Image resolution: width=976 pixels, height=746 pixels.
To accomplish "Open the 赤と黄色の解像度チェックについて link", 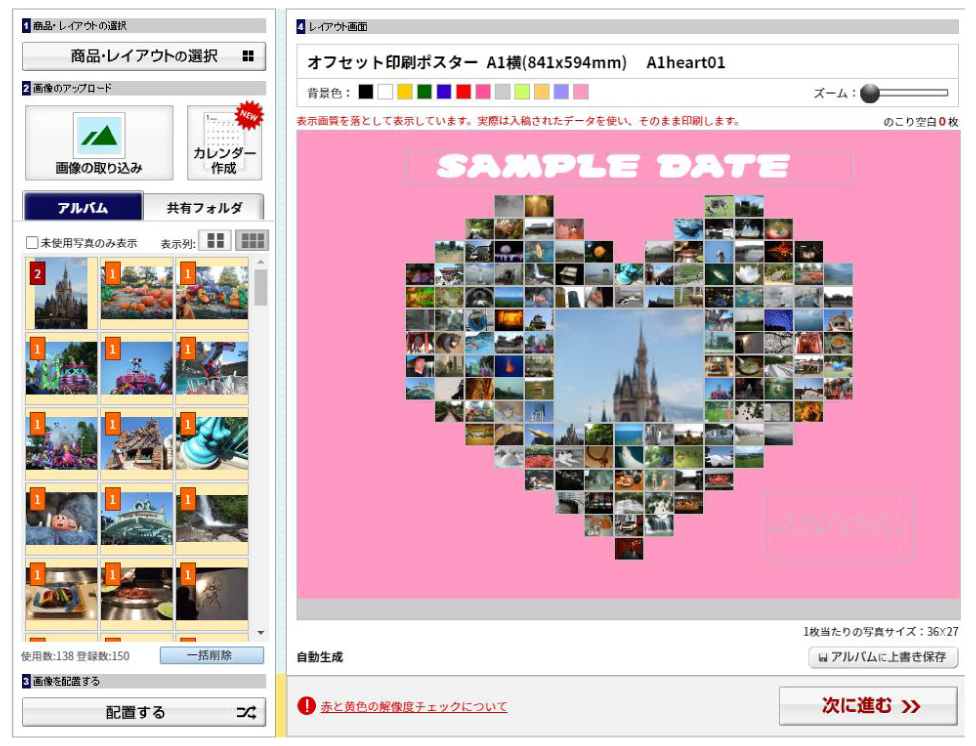I will click(x=414, y=706).
